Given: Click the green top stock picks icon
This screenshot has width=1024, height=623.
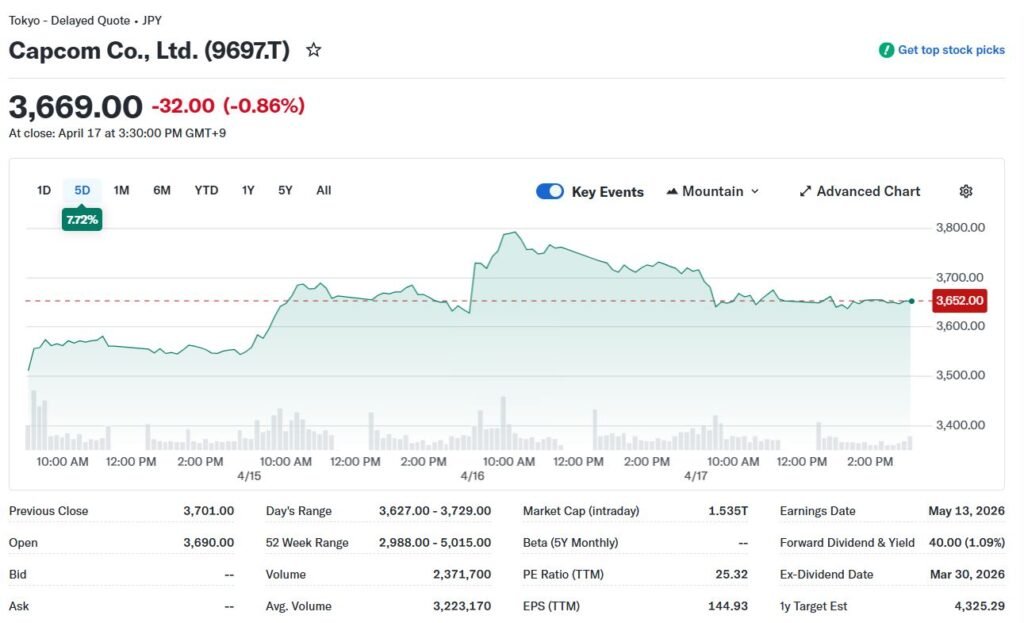Looking at the screenshot, I should point(886,50).
